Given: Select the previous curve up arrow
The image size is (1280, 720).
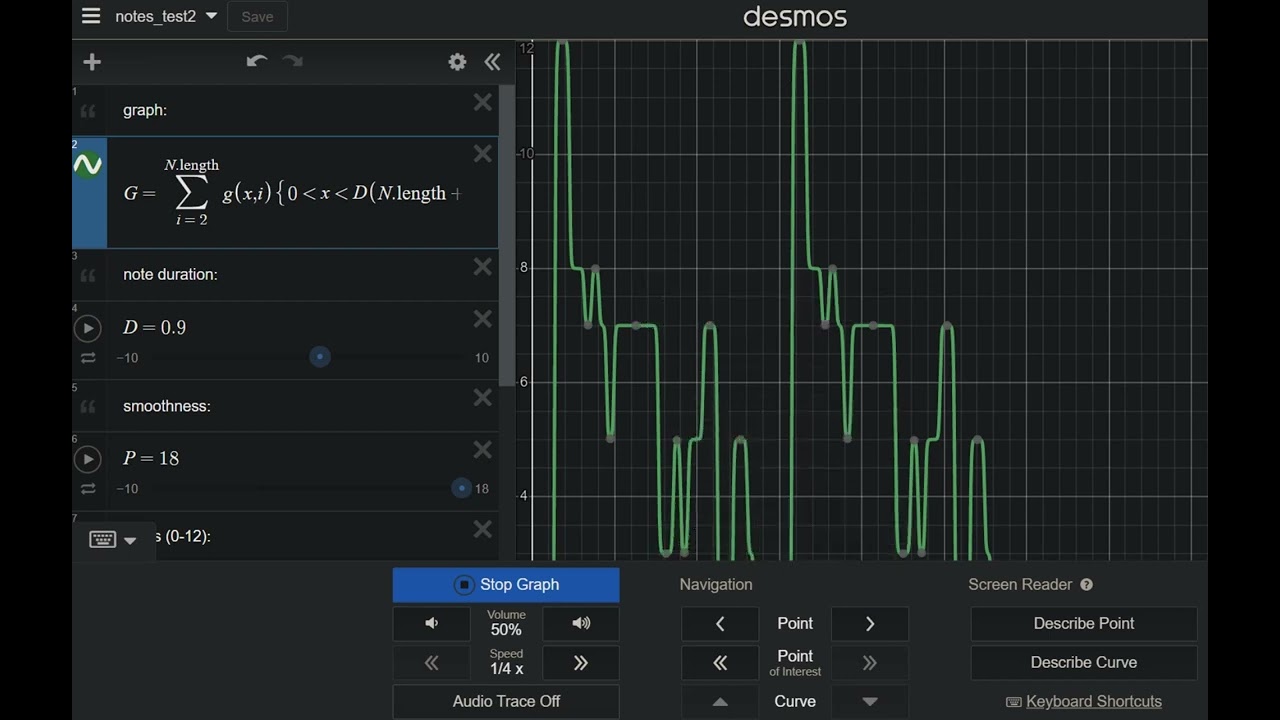Looking at the screenshot, I should click(x=720, y=701).
